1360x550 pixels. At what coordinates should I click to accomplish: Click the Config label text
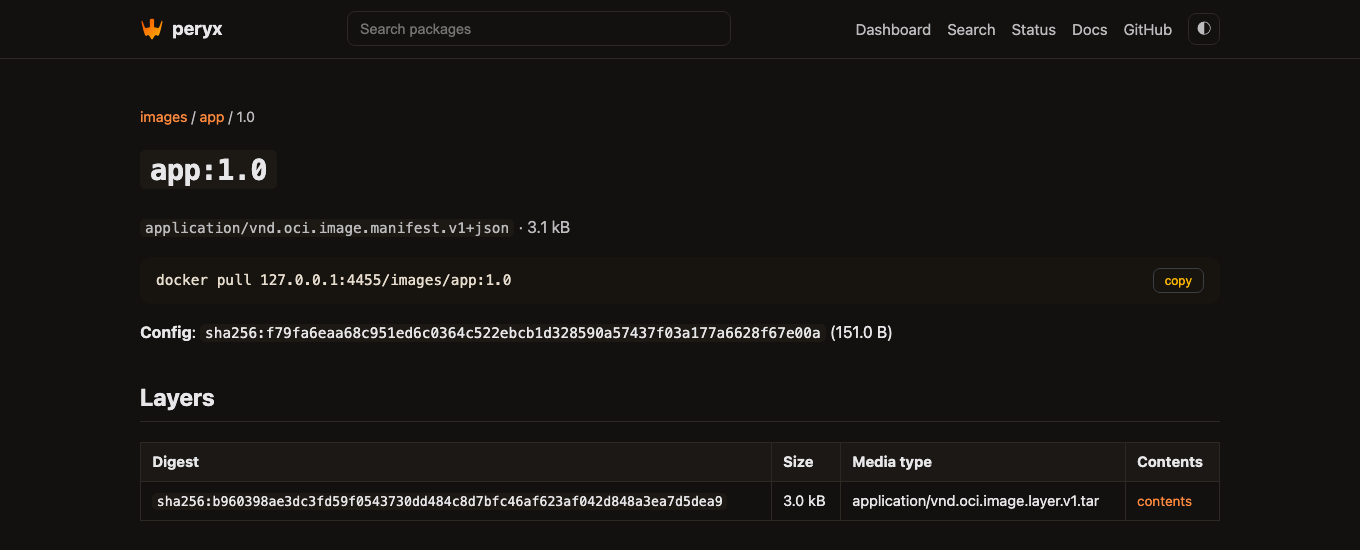point(168,332)
